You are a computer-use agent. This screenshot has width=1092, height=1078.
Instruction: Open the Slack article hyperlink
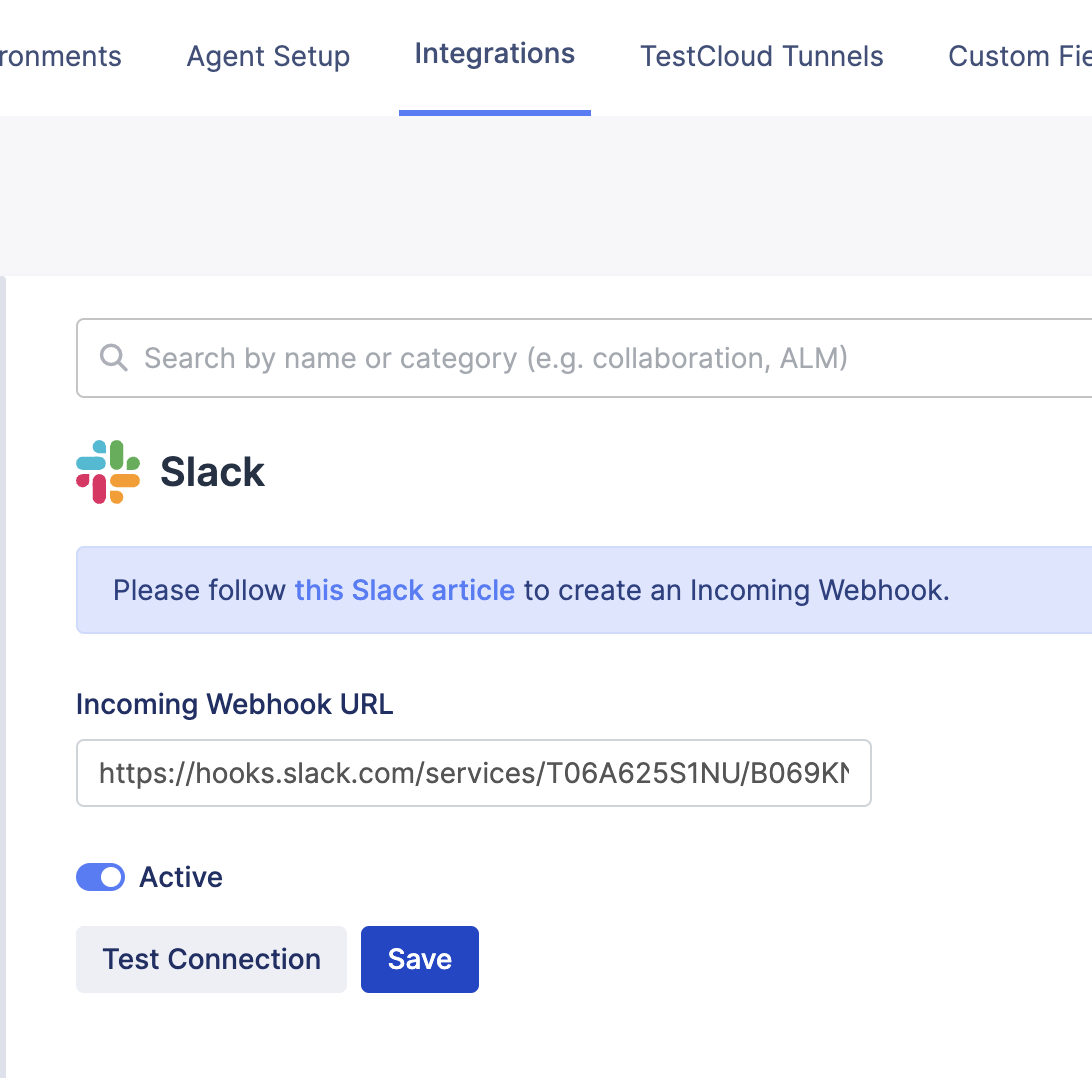tap(404, 590)
